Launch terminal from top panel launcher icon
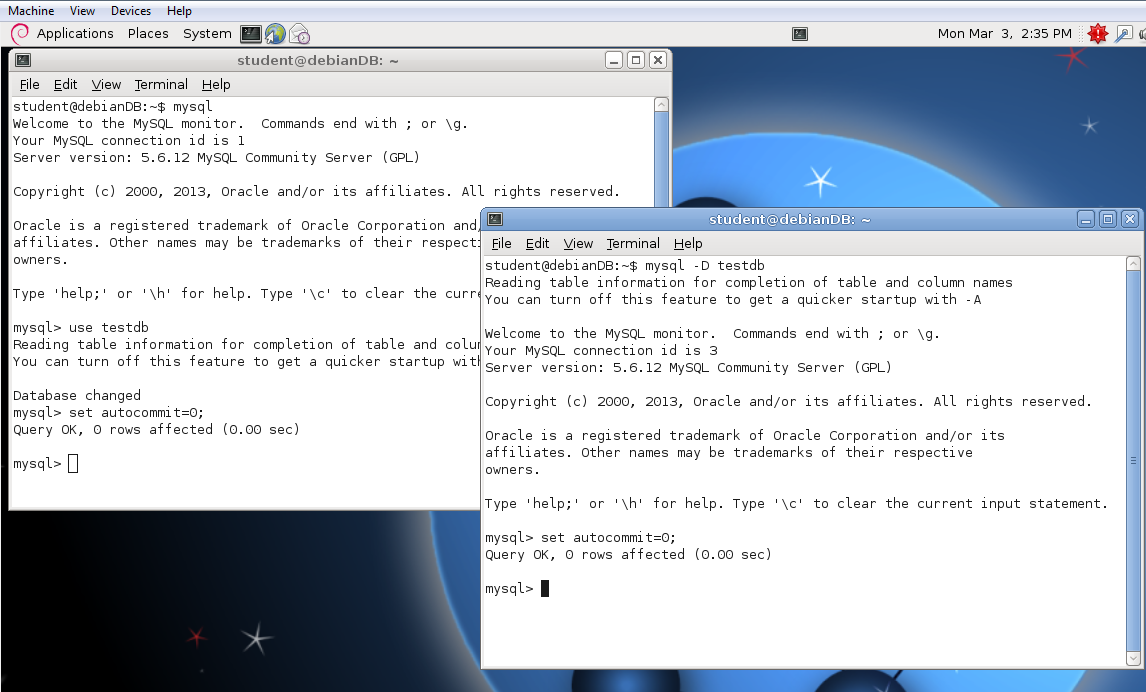This screenshot has width=1146, height=692. tap(251, 34)
